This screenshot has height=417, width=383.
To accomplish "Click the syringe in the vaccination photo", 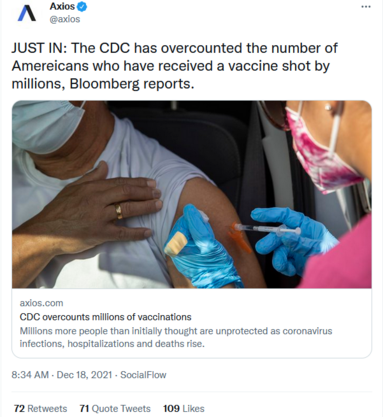I will pos(265,230).
